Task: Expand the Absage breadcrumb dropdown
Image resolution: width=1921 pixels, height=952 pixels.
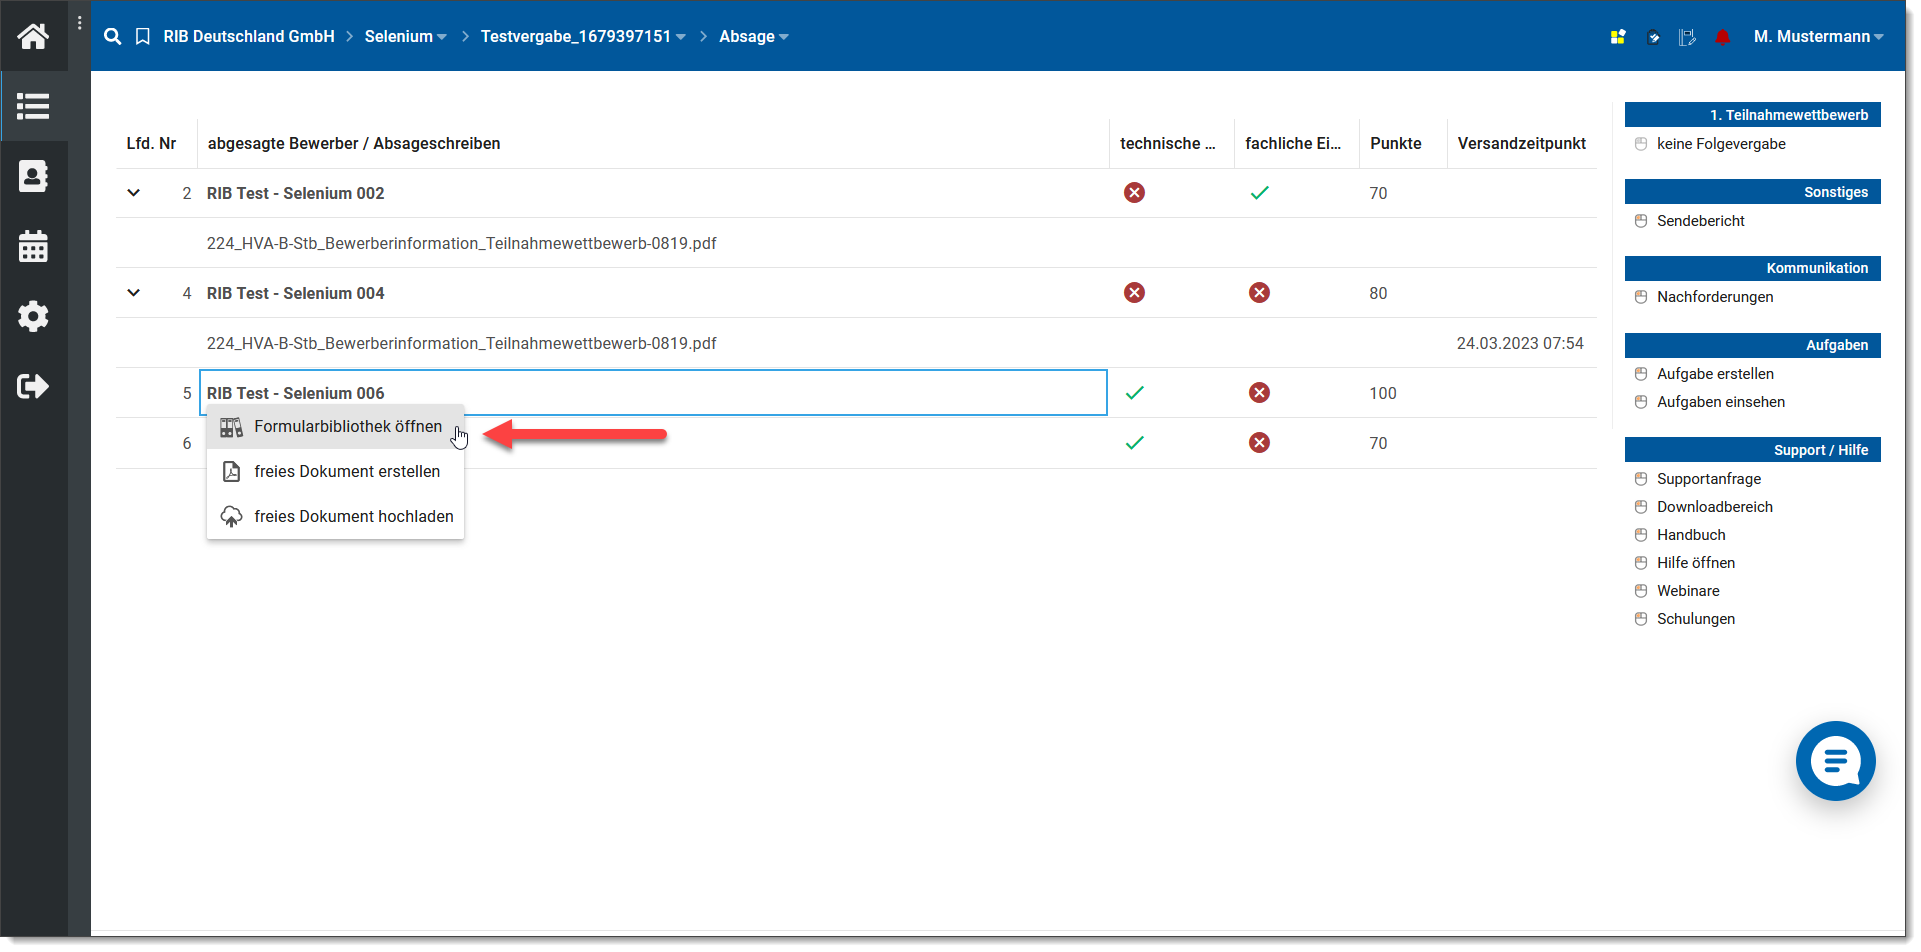Action: pos(753,37)
